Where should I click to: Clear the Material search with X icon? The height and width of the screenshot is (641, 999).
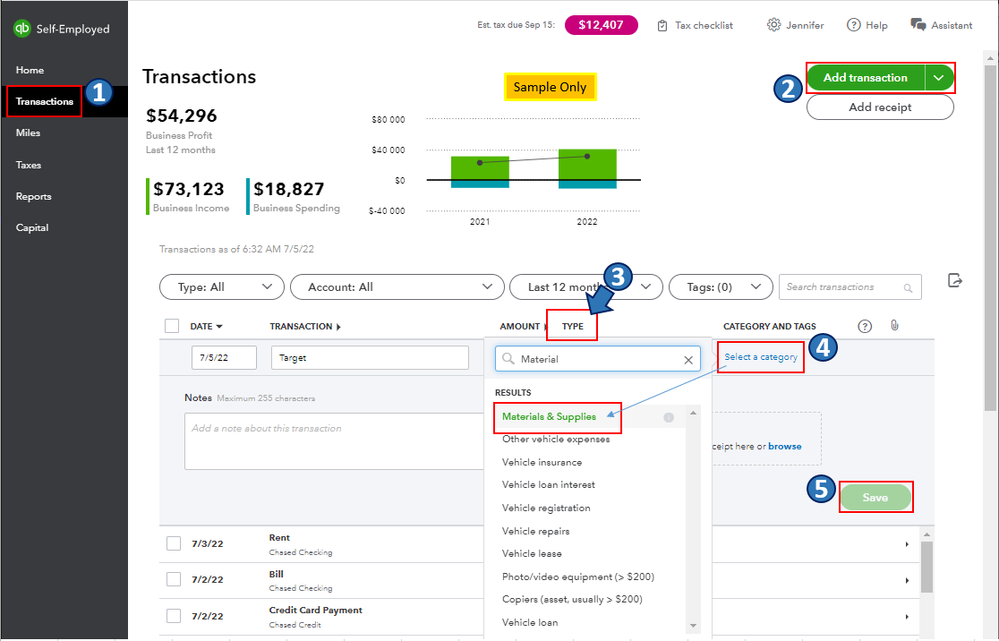point(688,359)
